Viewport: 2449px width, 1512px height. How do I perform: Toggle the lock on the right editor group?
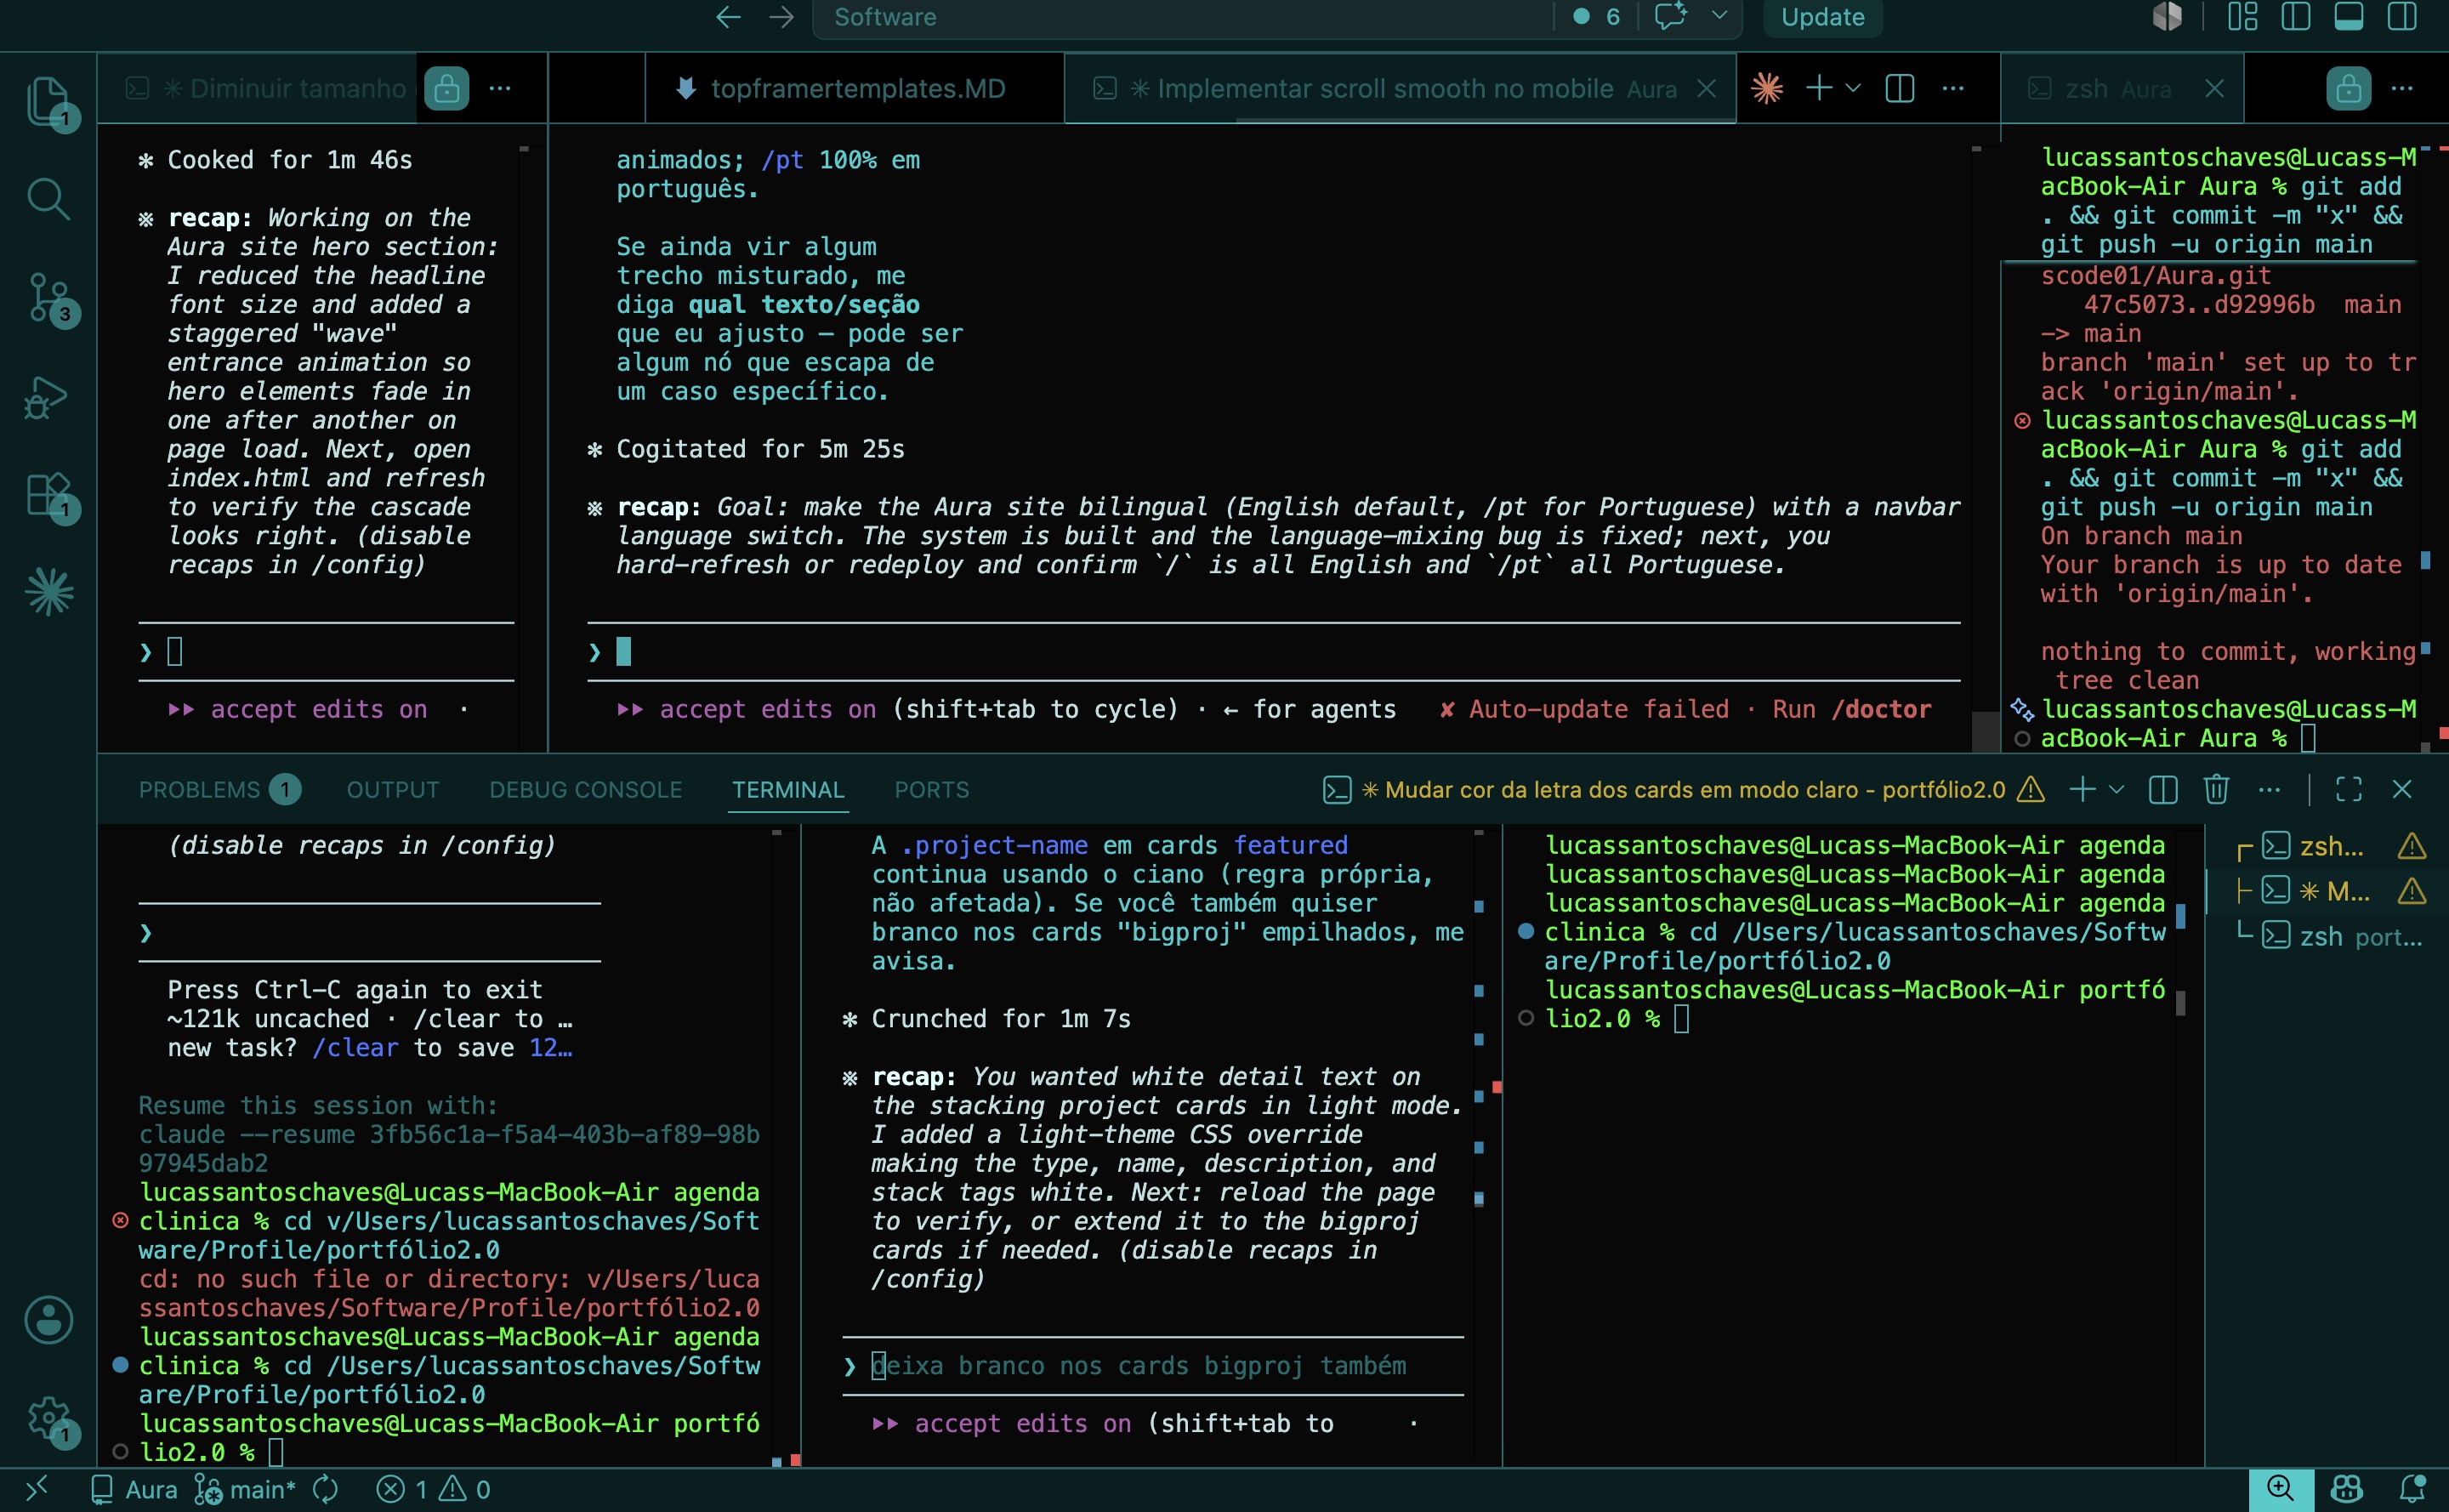pos(2349,89)
